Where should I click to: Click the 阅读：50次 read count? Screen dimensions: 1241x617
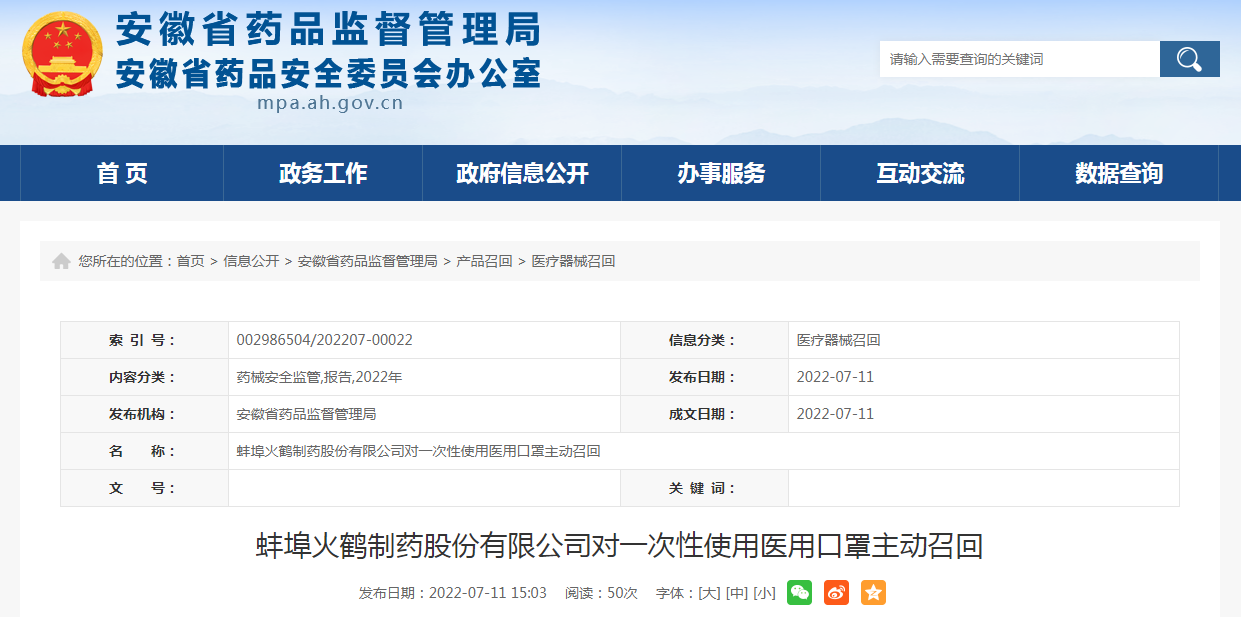[601, 593]
